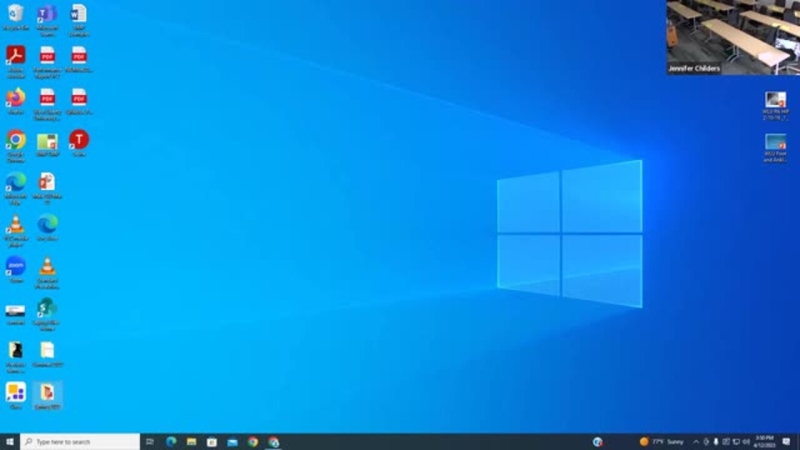Open the Recycle Bin desktop icon
This screenshot has height=450, width=800.
[15, 14]
